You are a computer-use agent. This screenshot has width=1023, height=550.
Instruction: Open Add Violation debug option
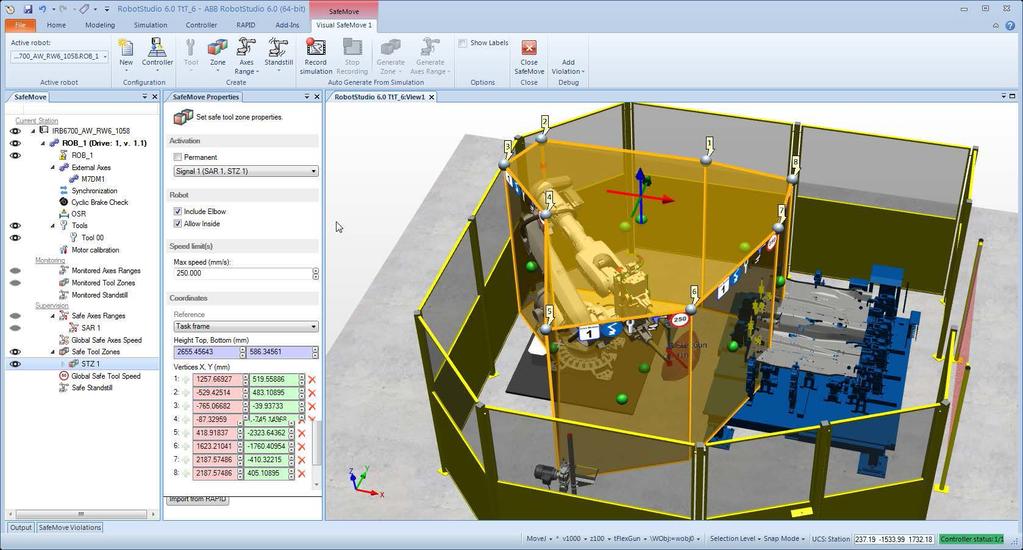pos(568,67)
